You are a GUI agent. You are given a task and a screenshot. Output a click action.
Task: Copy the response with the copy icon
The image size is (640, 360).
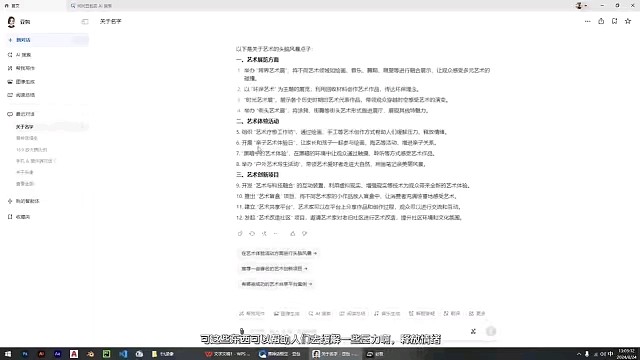tap(240, 233)
